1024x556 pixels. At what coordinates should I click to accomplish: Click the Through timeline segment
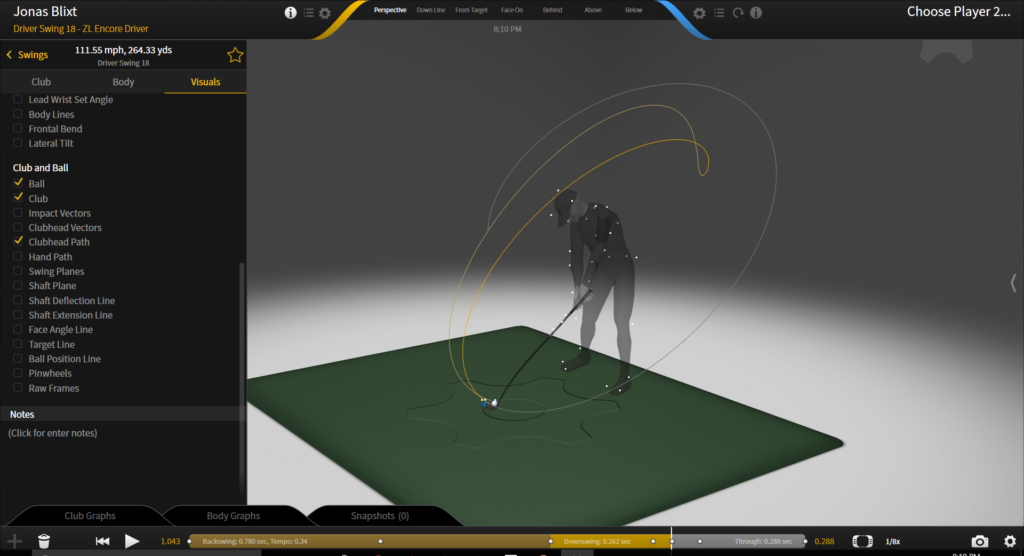click(x=739, y=541)
